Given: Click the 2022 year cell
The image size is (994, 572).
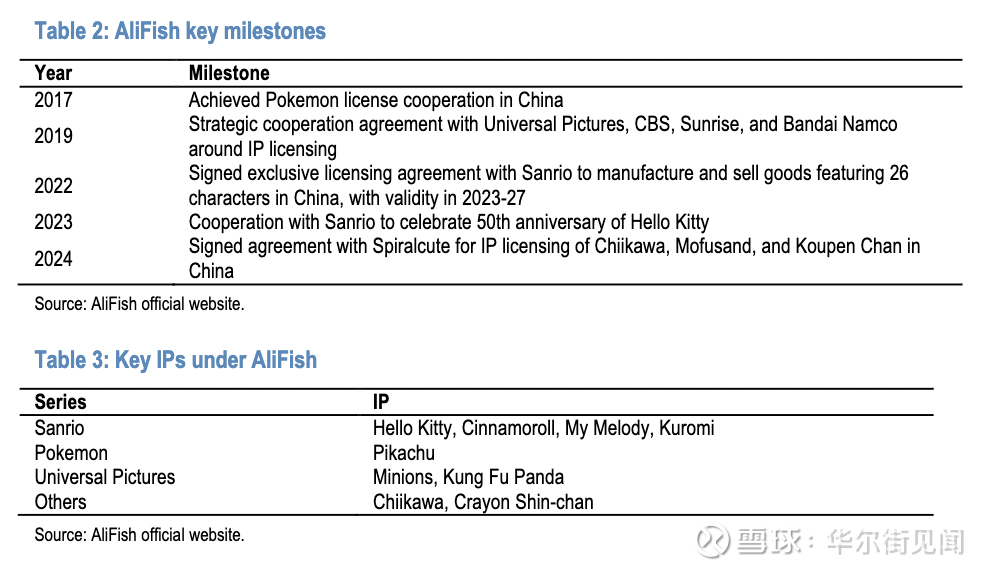Looking at the screenshot, I should tap(53, 185).
